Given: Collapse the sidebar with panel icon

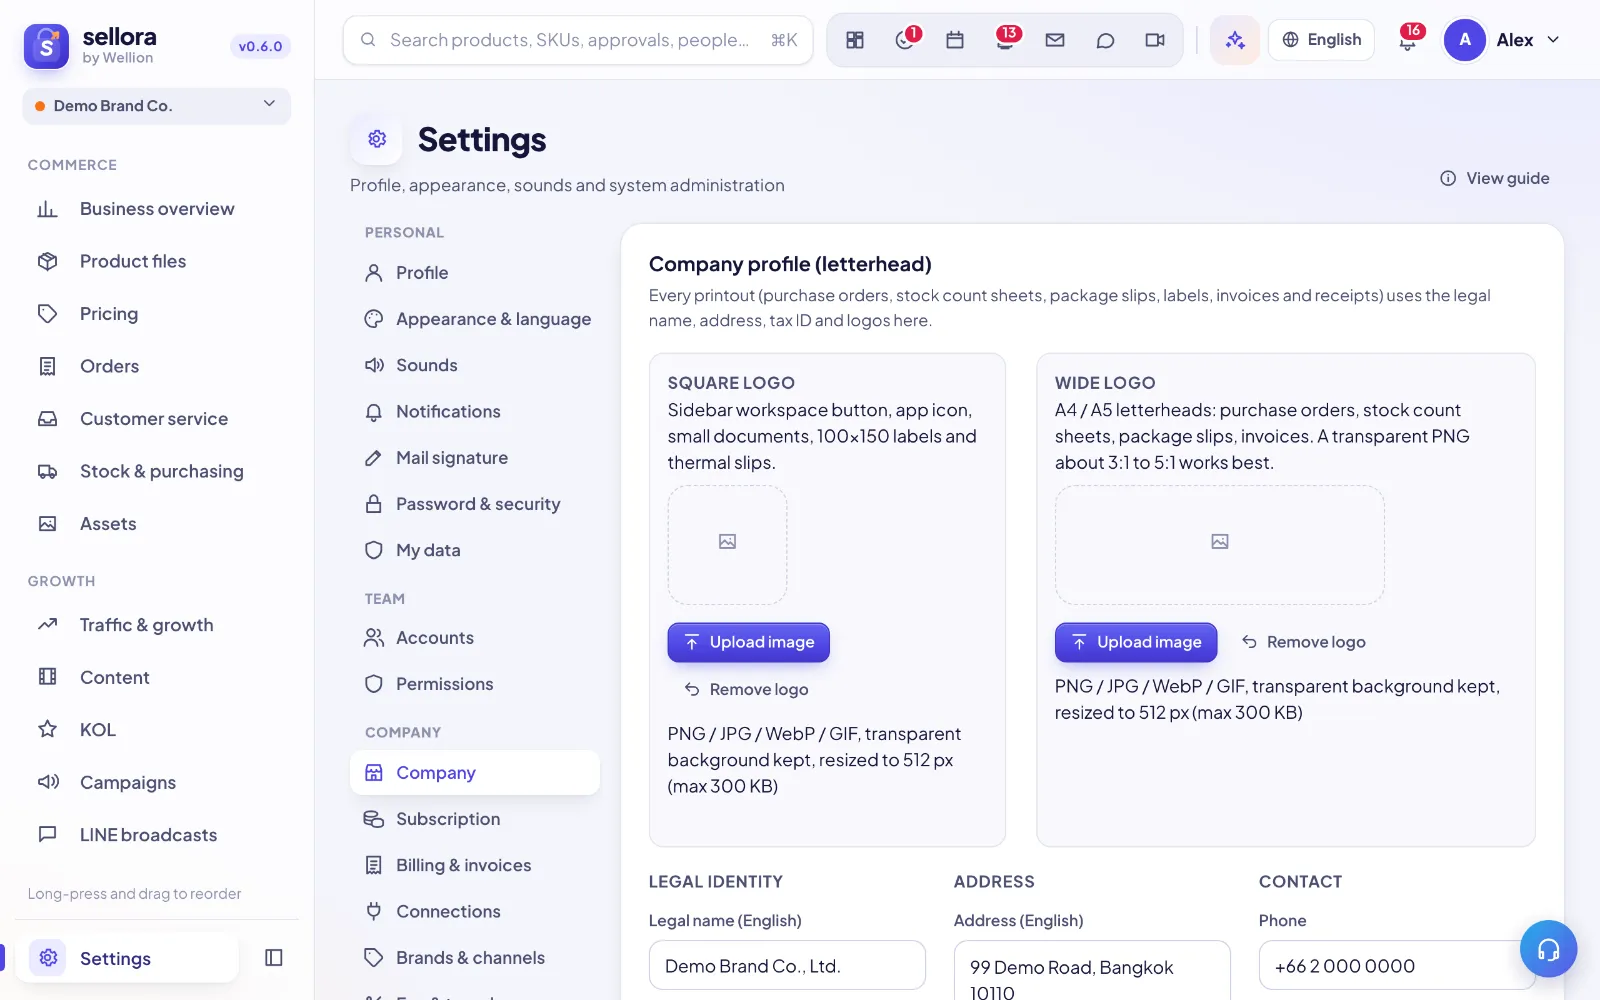Looking at the screenshot, I should point(274,958).
